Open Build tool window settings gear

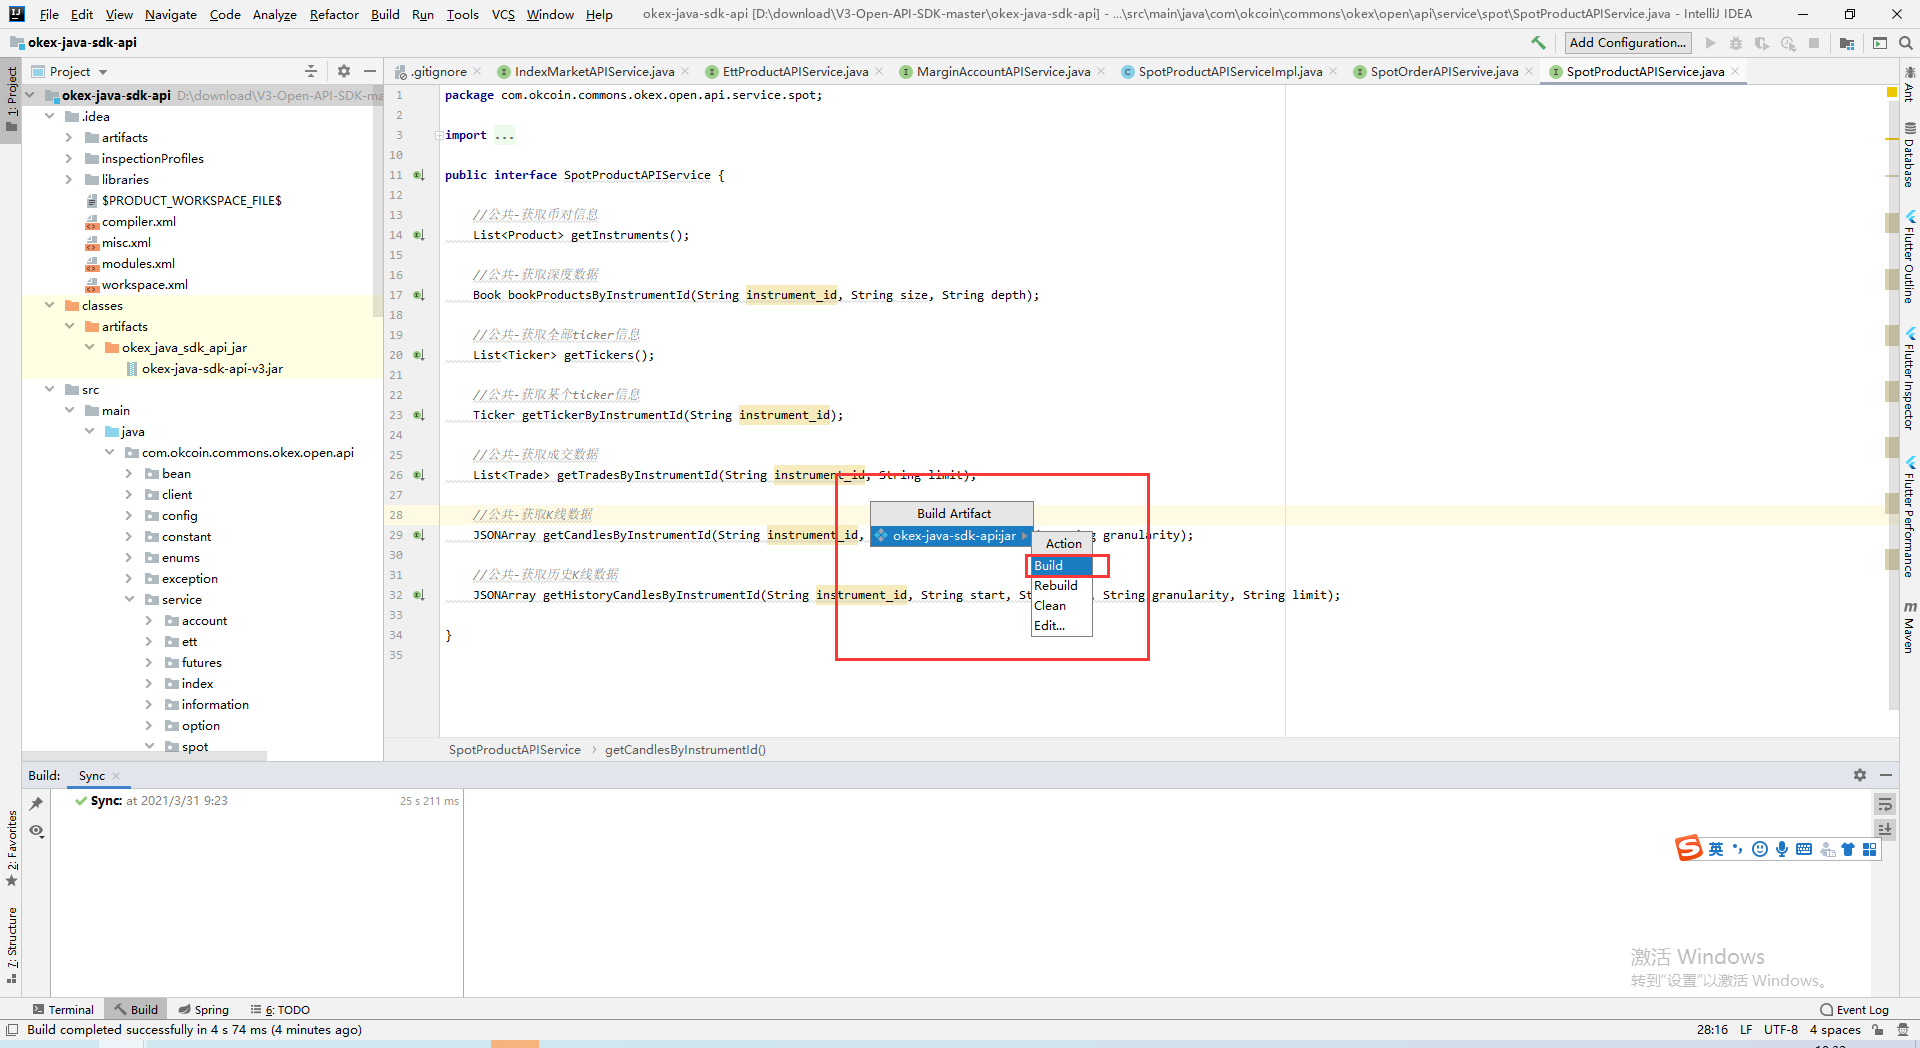(x=1860, y=775)
